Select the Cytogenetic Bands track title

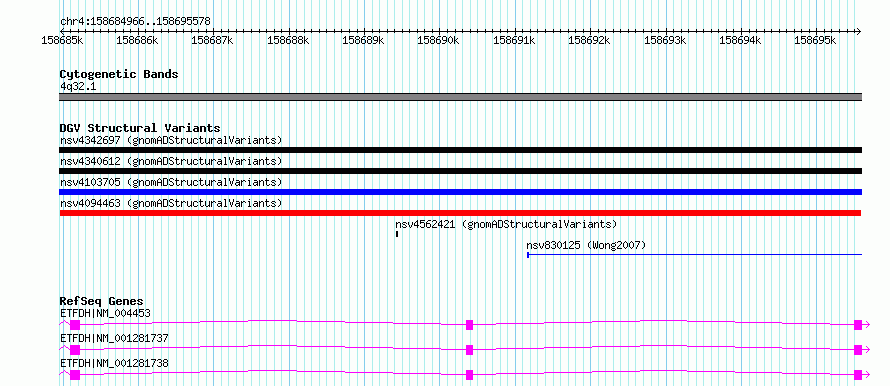point(119,74)
